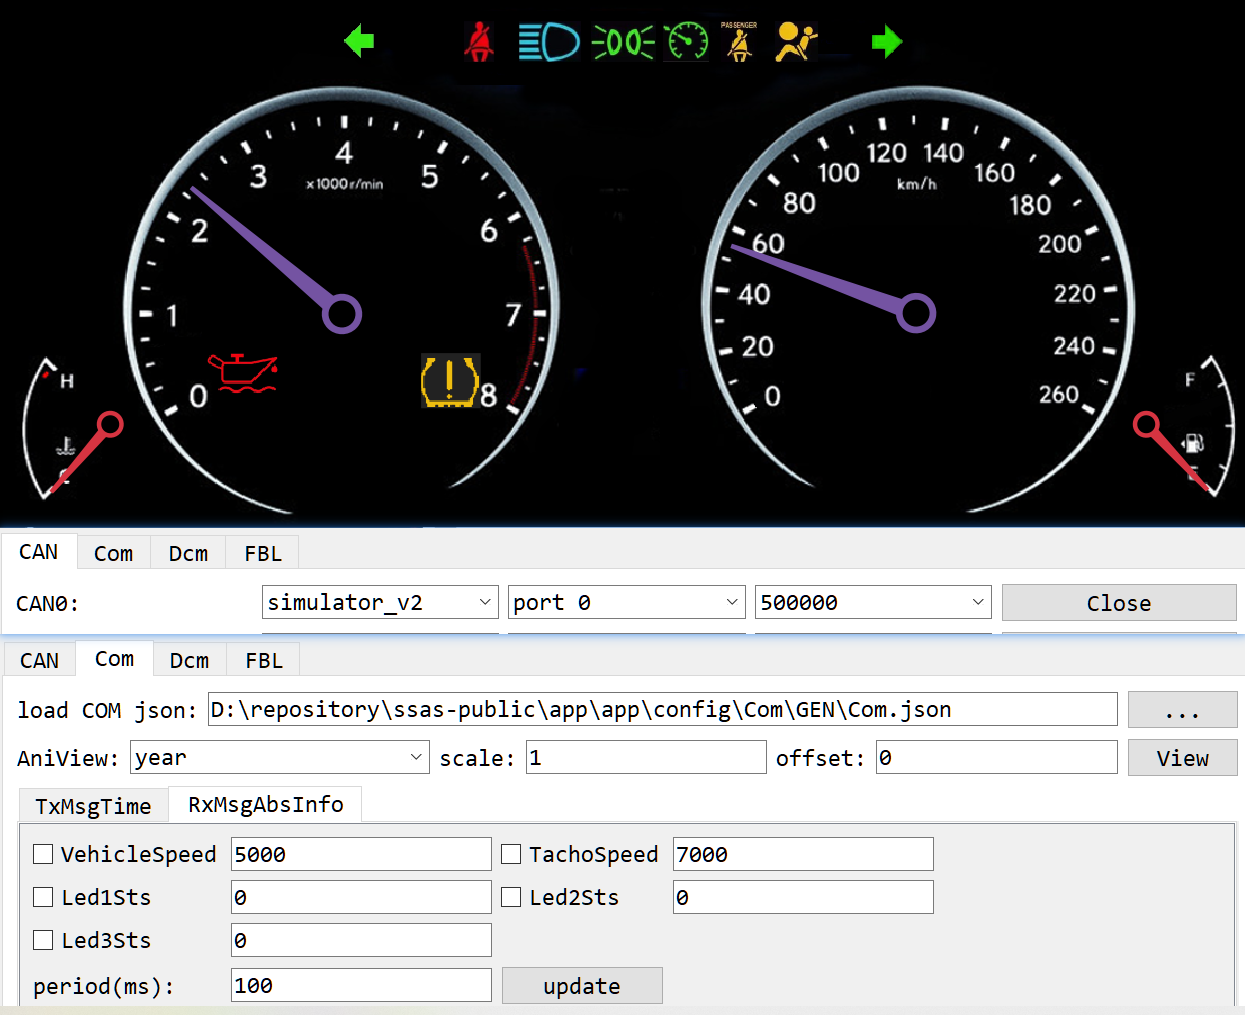
Task: Click the green cruise control indicator
Action: pos(687,41)
